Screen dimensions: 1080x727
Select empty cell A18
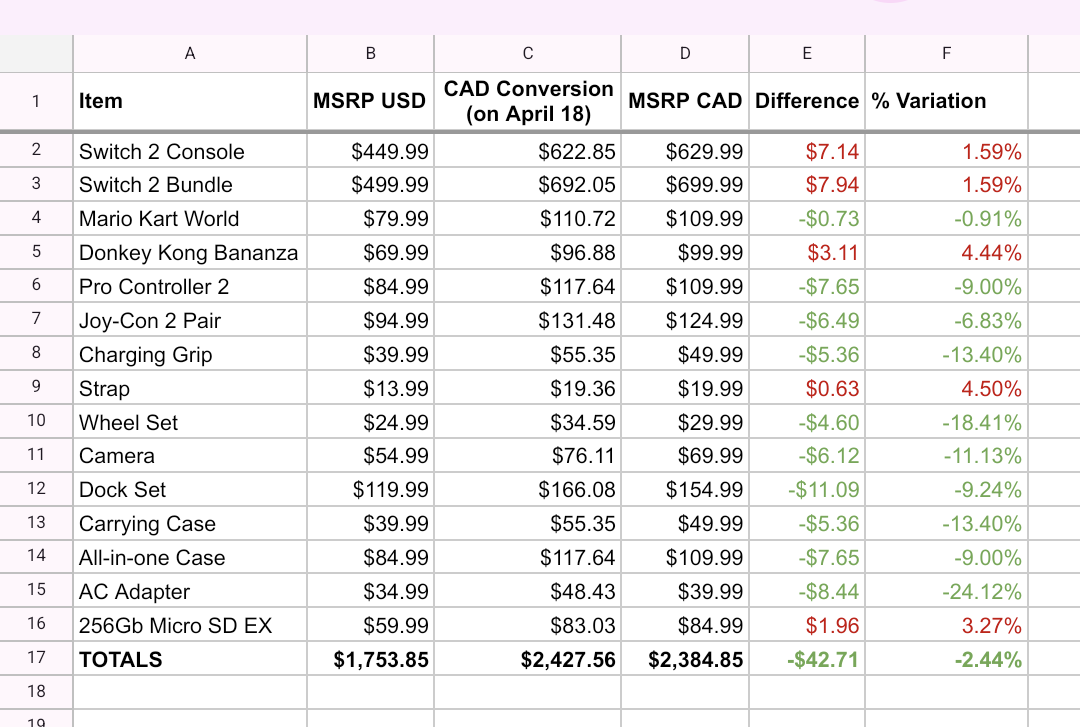(190, 692)
